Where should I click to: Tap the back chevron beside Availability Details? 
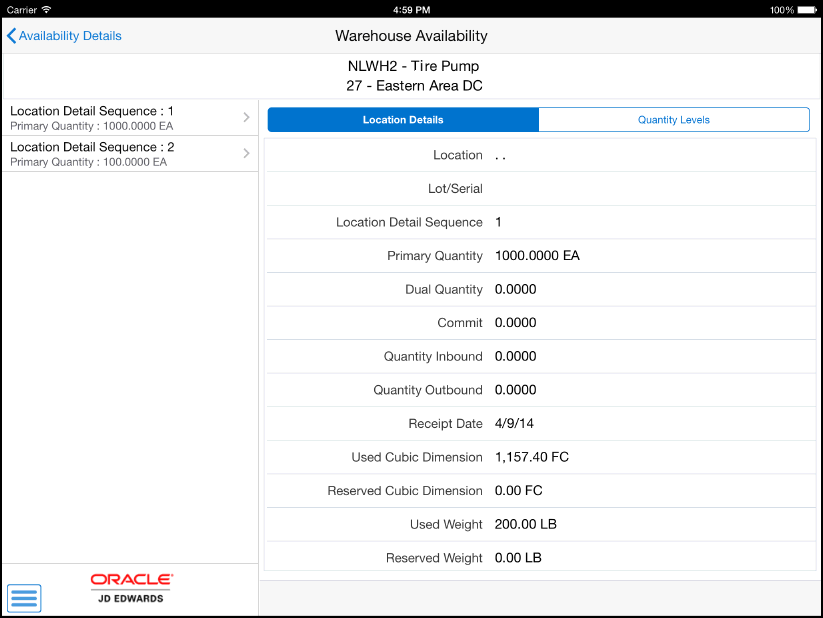coord(12,36)
